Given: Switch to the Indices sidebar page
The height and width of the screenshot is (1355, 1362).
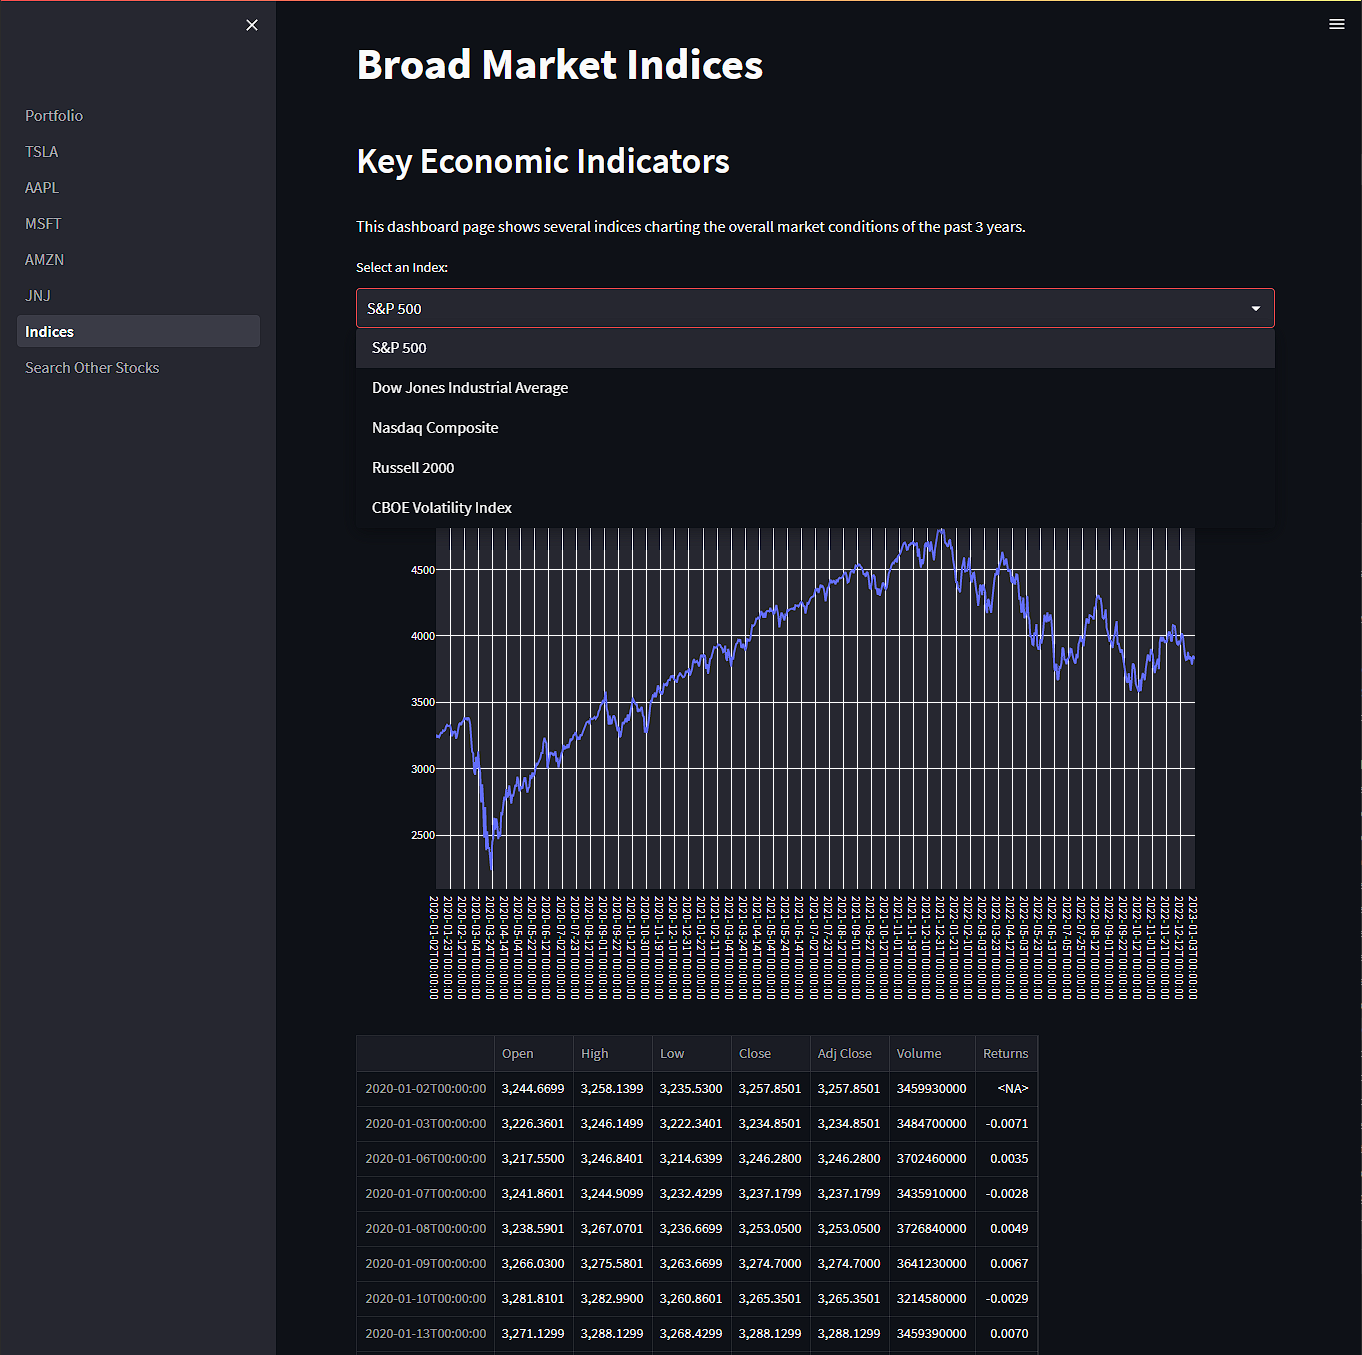Looking at the screenshot, I should click(49, 331).
